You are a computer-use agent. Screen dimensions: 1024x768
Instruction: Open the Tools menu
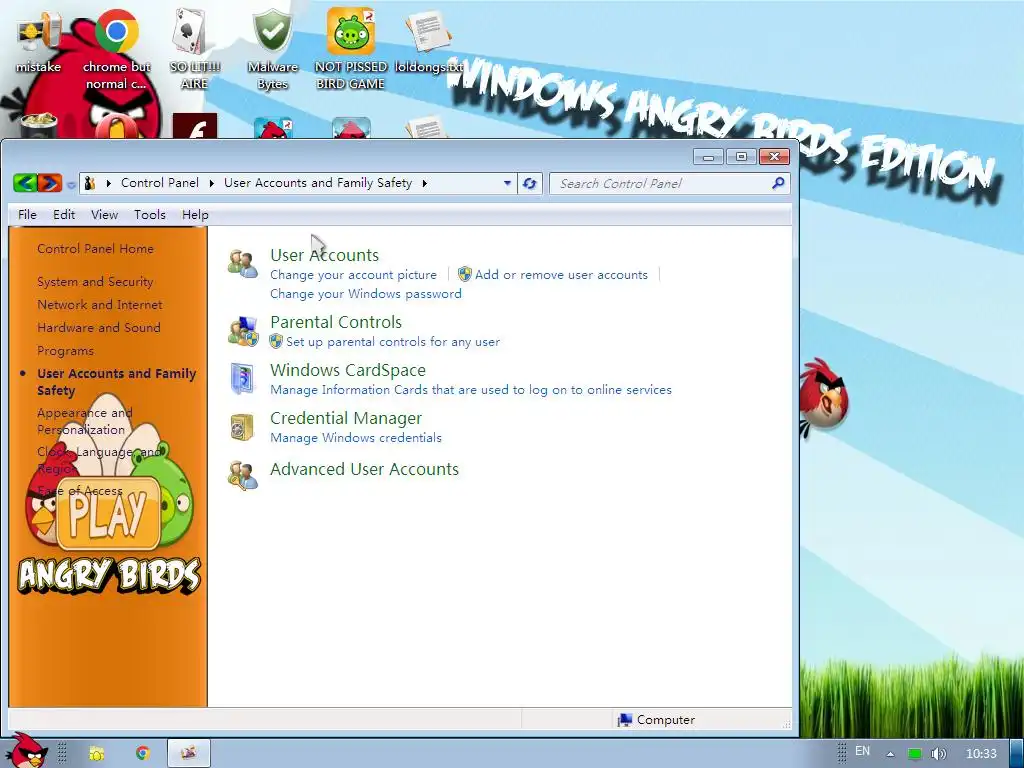click(x=150, y=215)
